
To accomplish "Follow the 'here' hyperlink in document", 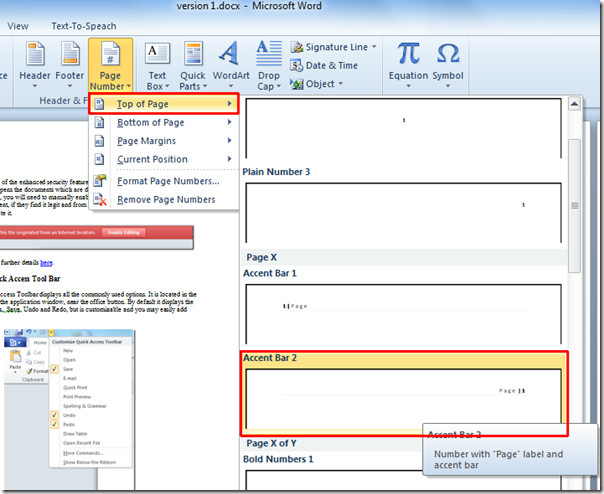I will (x=46, y=263).
